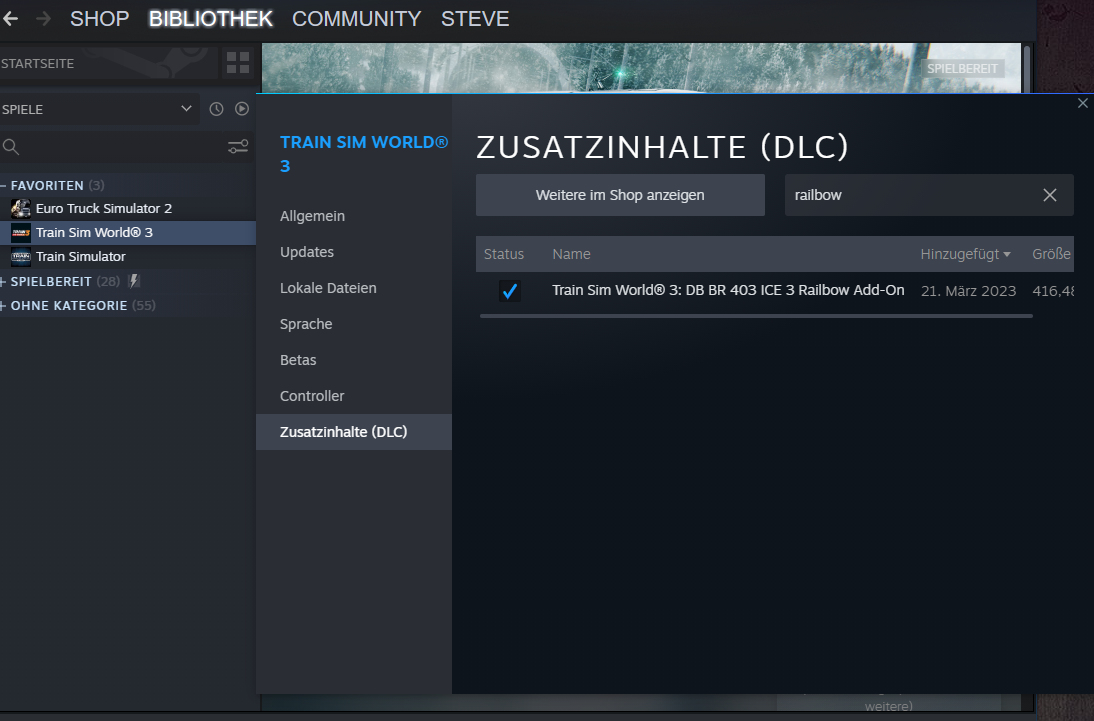1094x721 pixels.
Task: Open the Betas tab
Action: (x=354, y=360)
